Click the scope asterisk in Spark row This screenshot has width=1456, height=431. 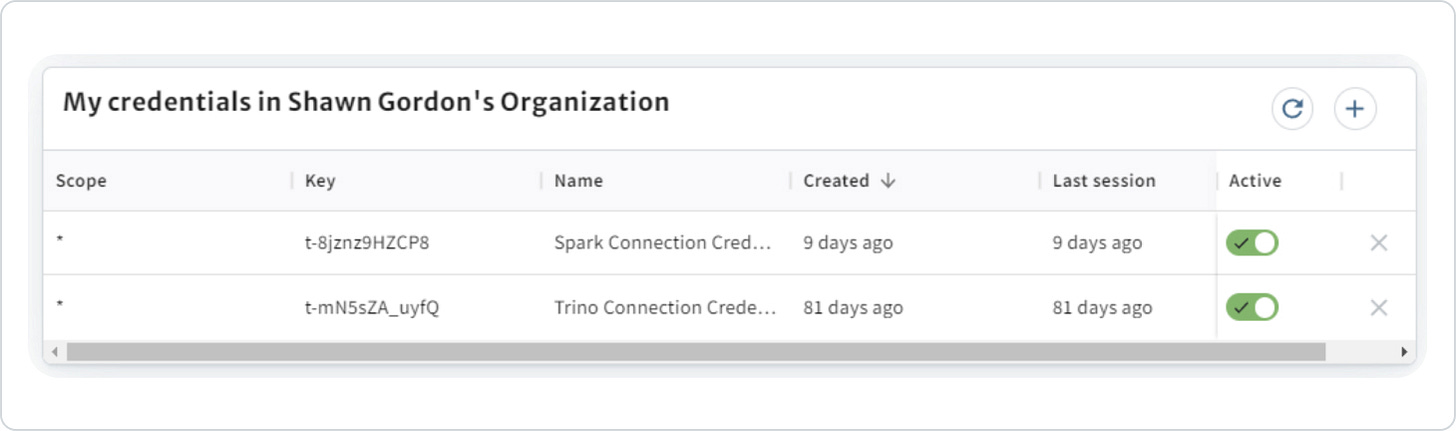click(x=60, y=242)
